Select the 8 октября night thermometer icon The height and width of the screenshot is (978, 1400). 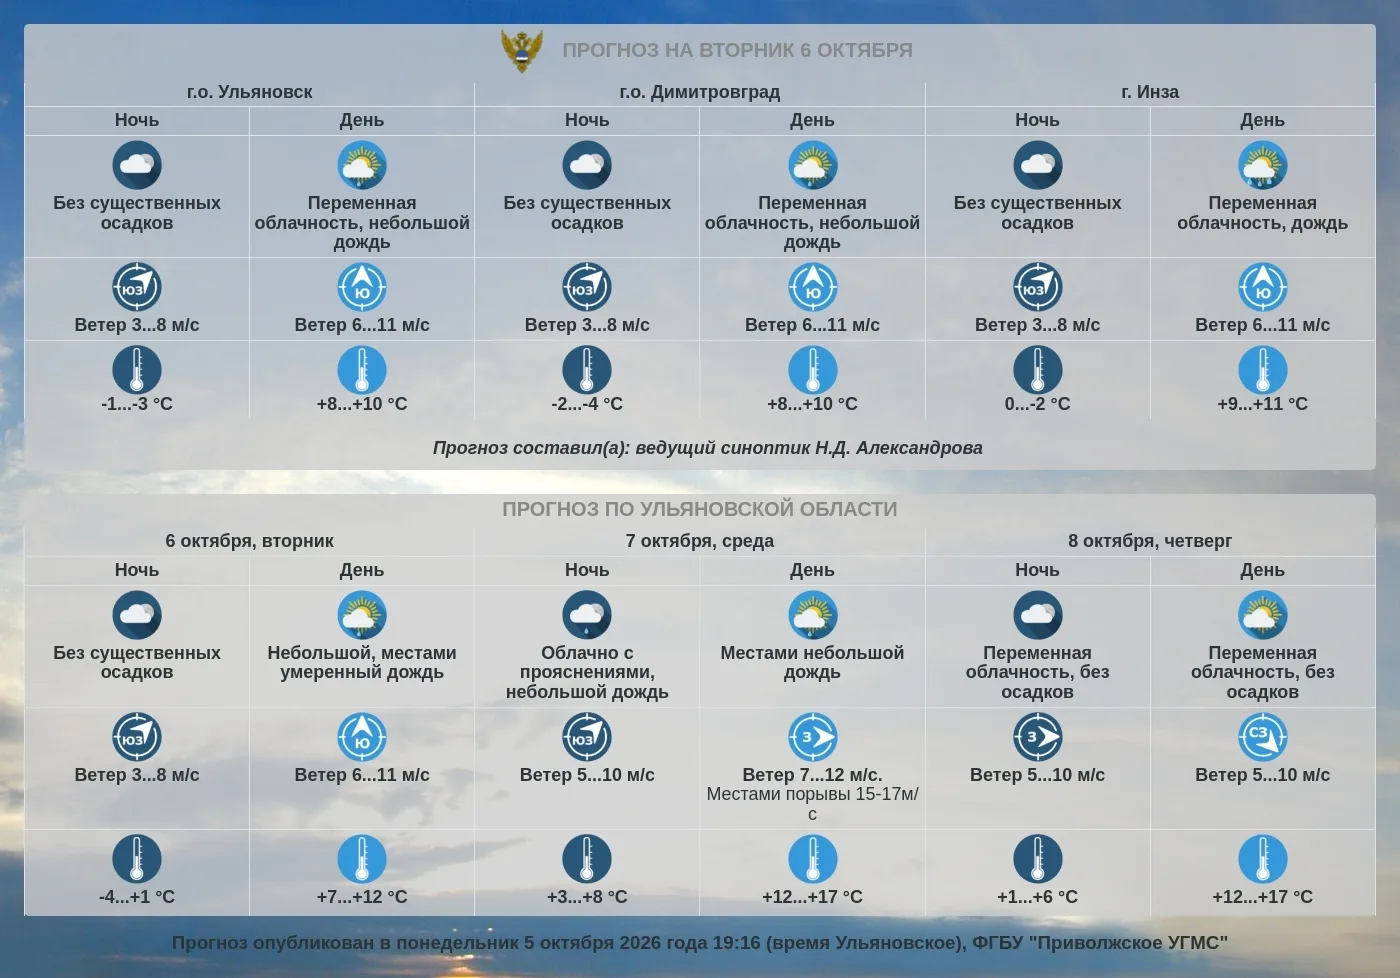tap(1037, 859)
